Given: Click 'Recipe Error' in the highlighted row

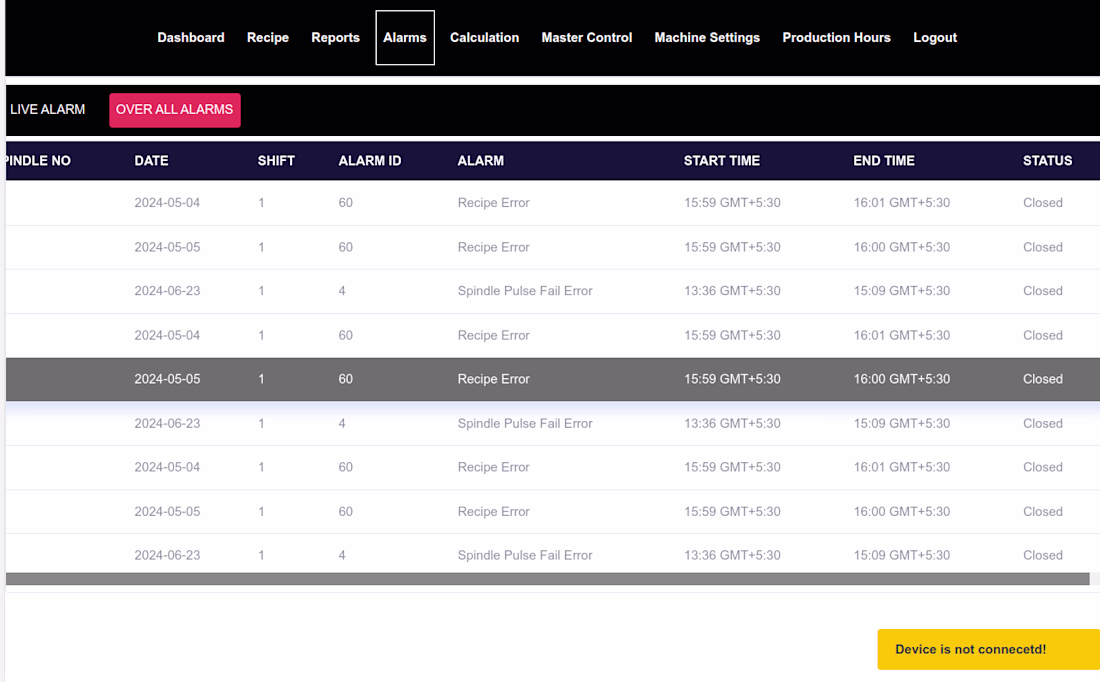Looking at the screenshot, I should 493,379.
